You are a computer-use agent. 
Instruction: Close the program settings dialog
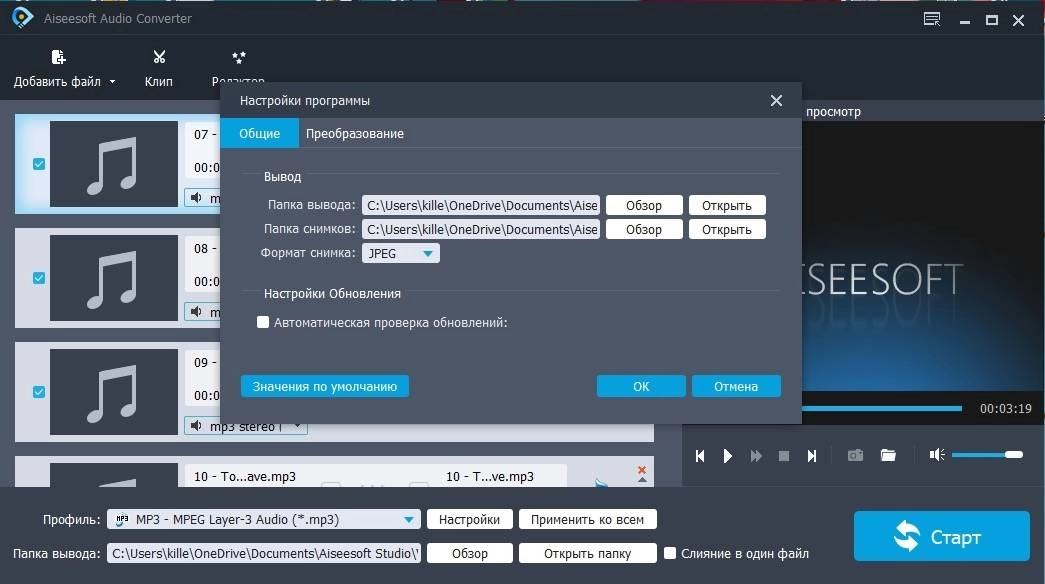776,101
